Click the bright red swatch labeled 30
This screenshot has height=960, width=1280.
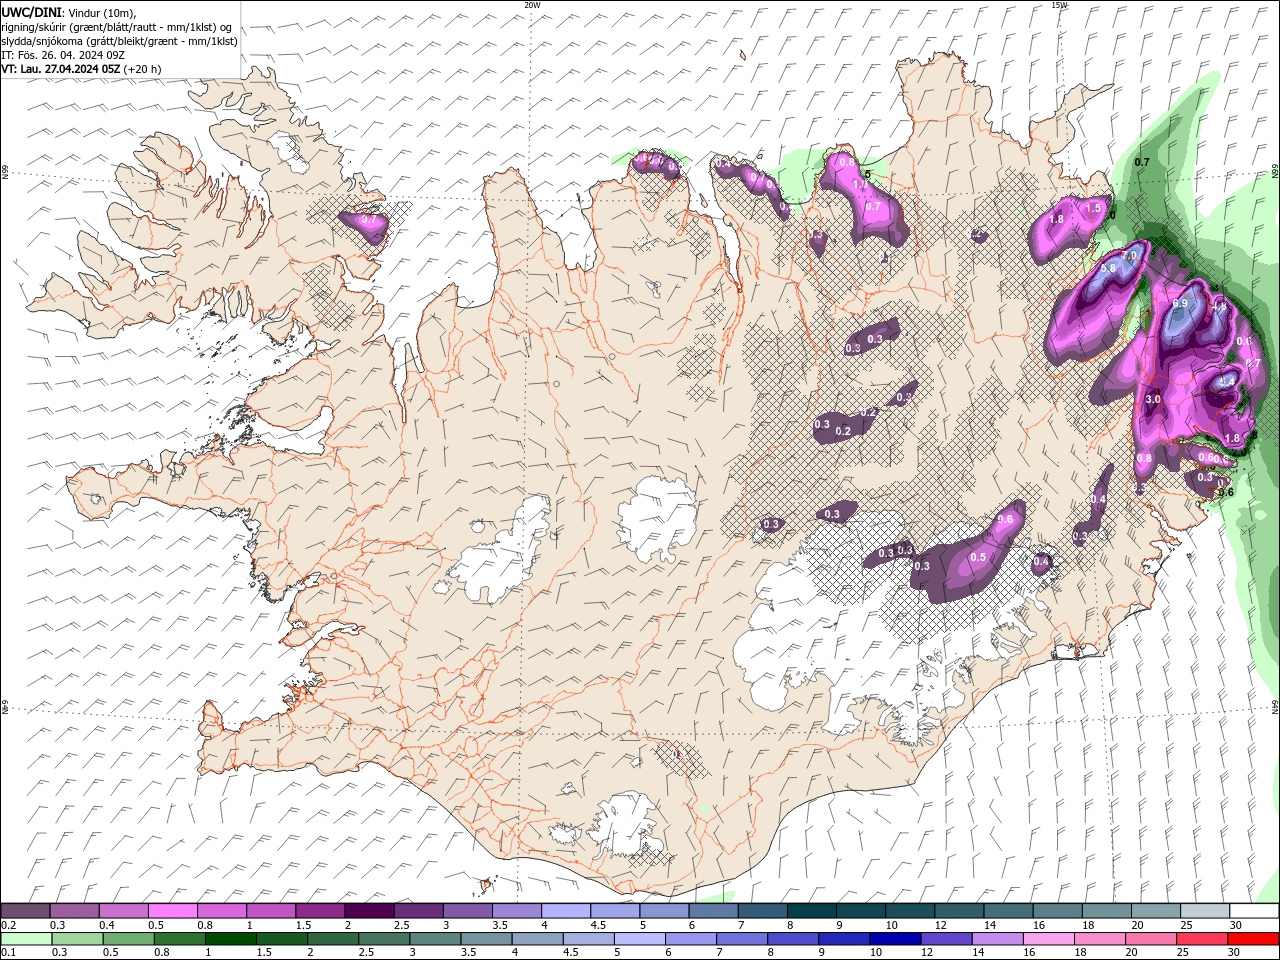click(1253, 939)
